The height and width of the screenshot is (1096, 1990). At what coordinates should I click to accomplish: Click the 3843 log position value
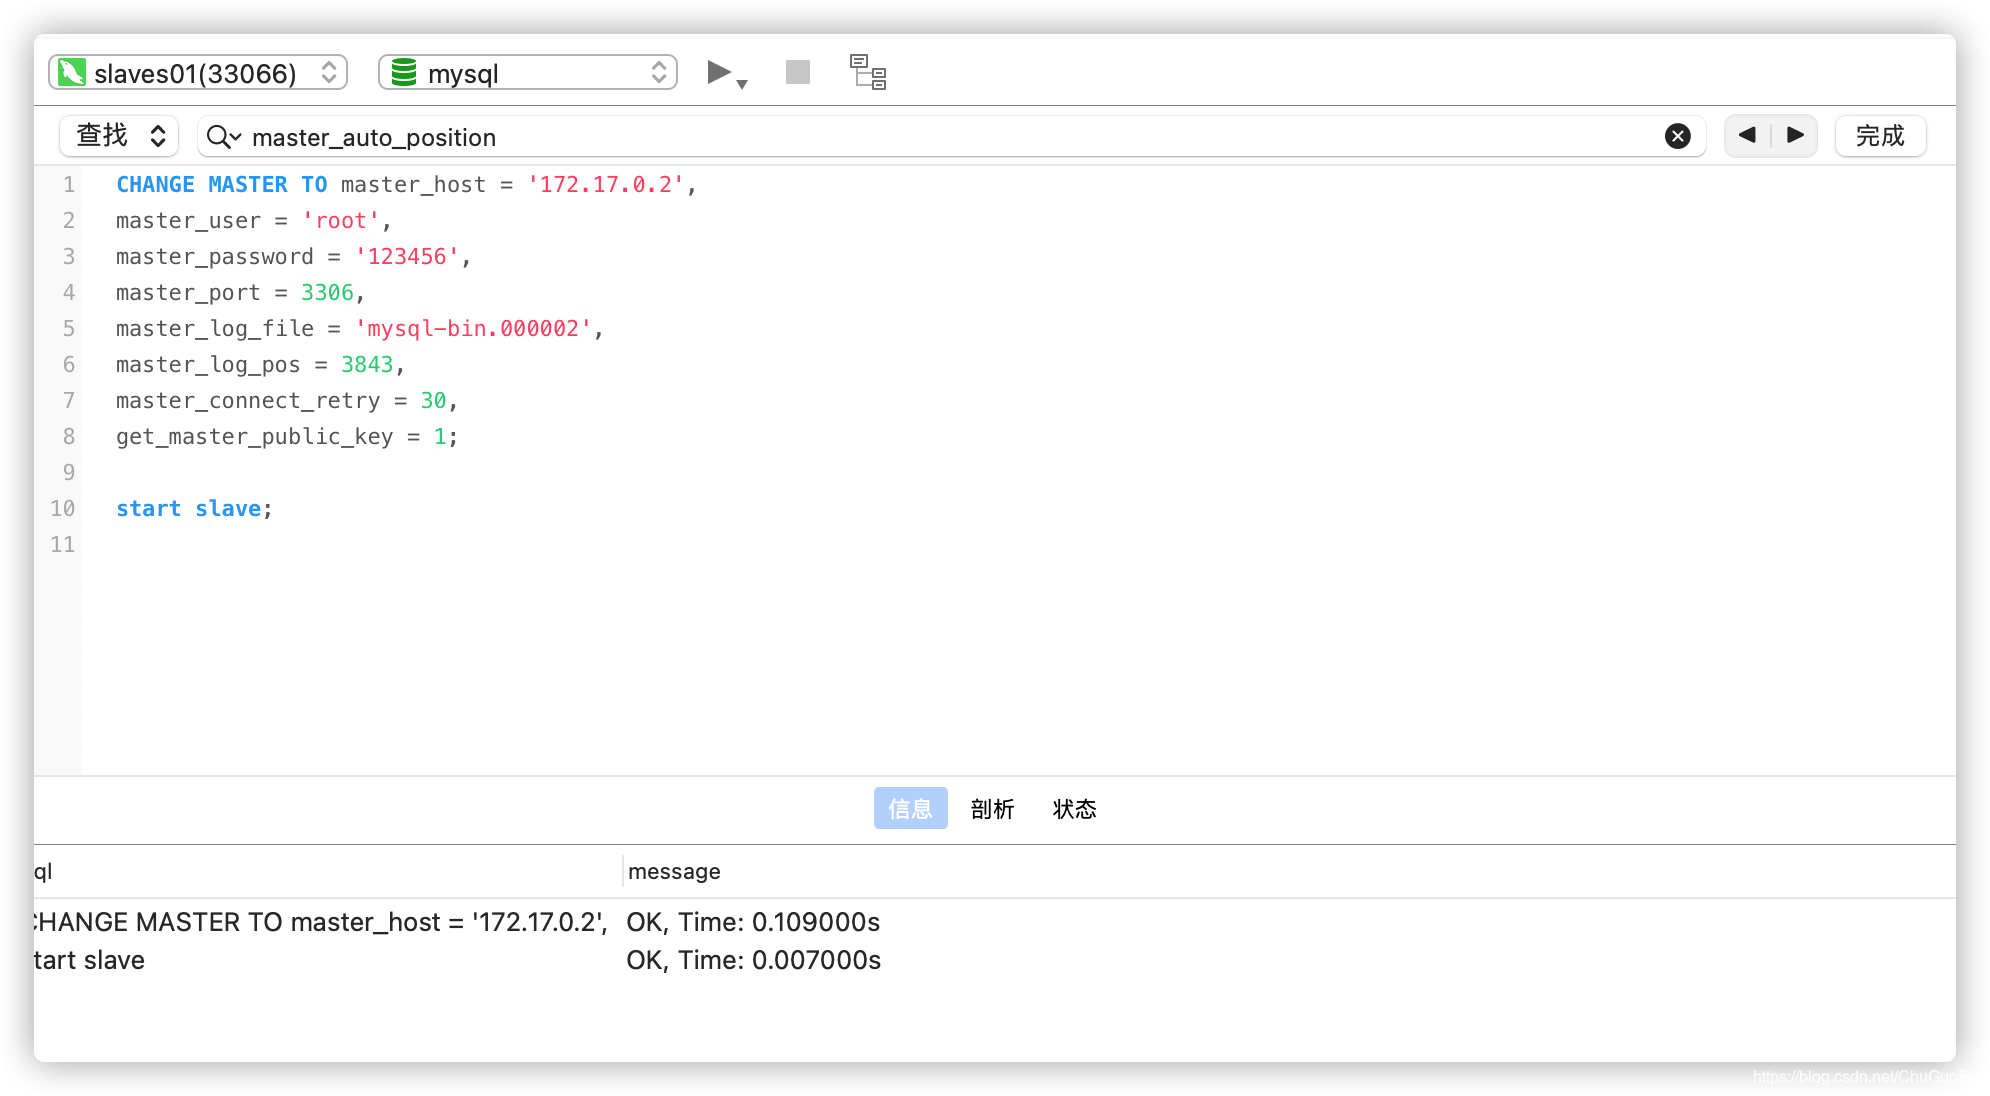[x=367, y=364]
